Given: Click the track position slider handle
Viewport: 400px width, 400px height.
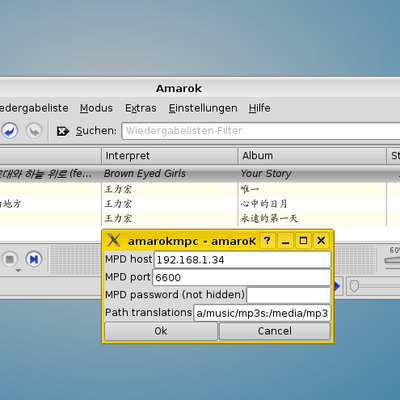Looking at the screenshot, I should click(x=354, y=286).
